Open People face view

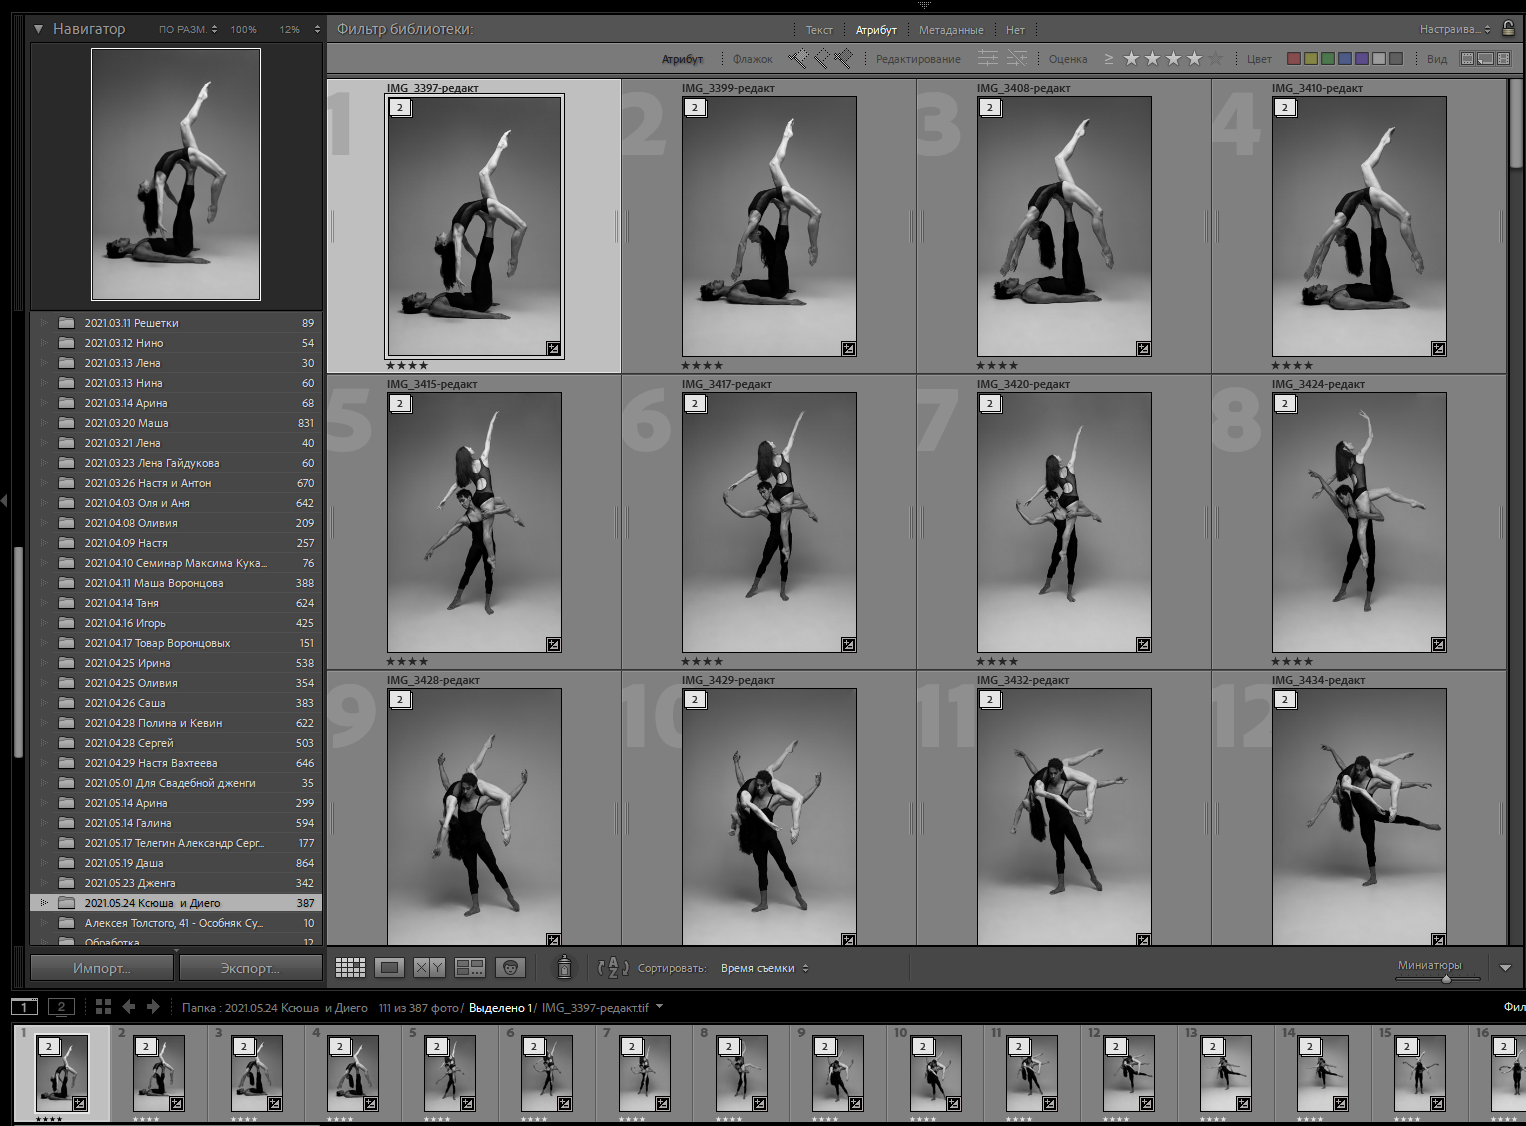(x=510, y=967)
